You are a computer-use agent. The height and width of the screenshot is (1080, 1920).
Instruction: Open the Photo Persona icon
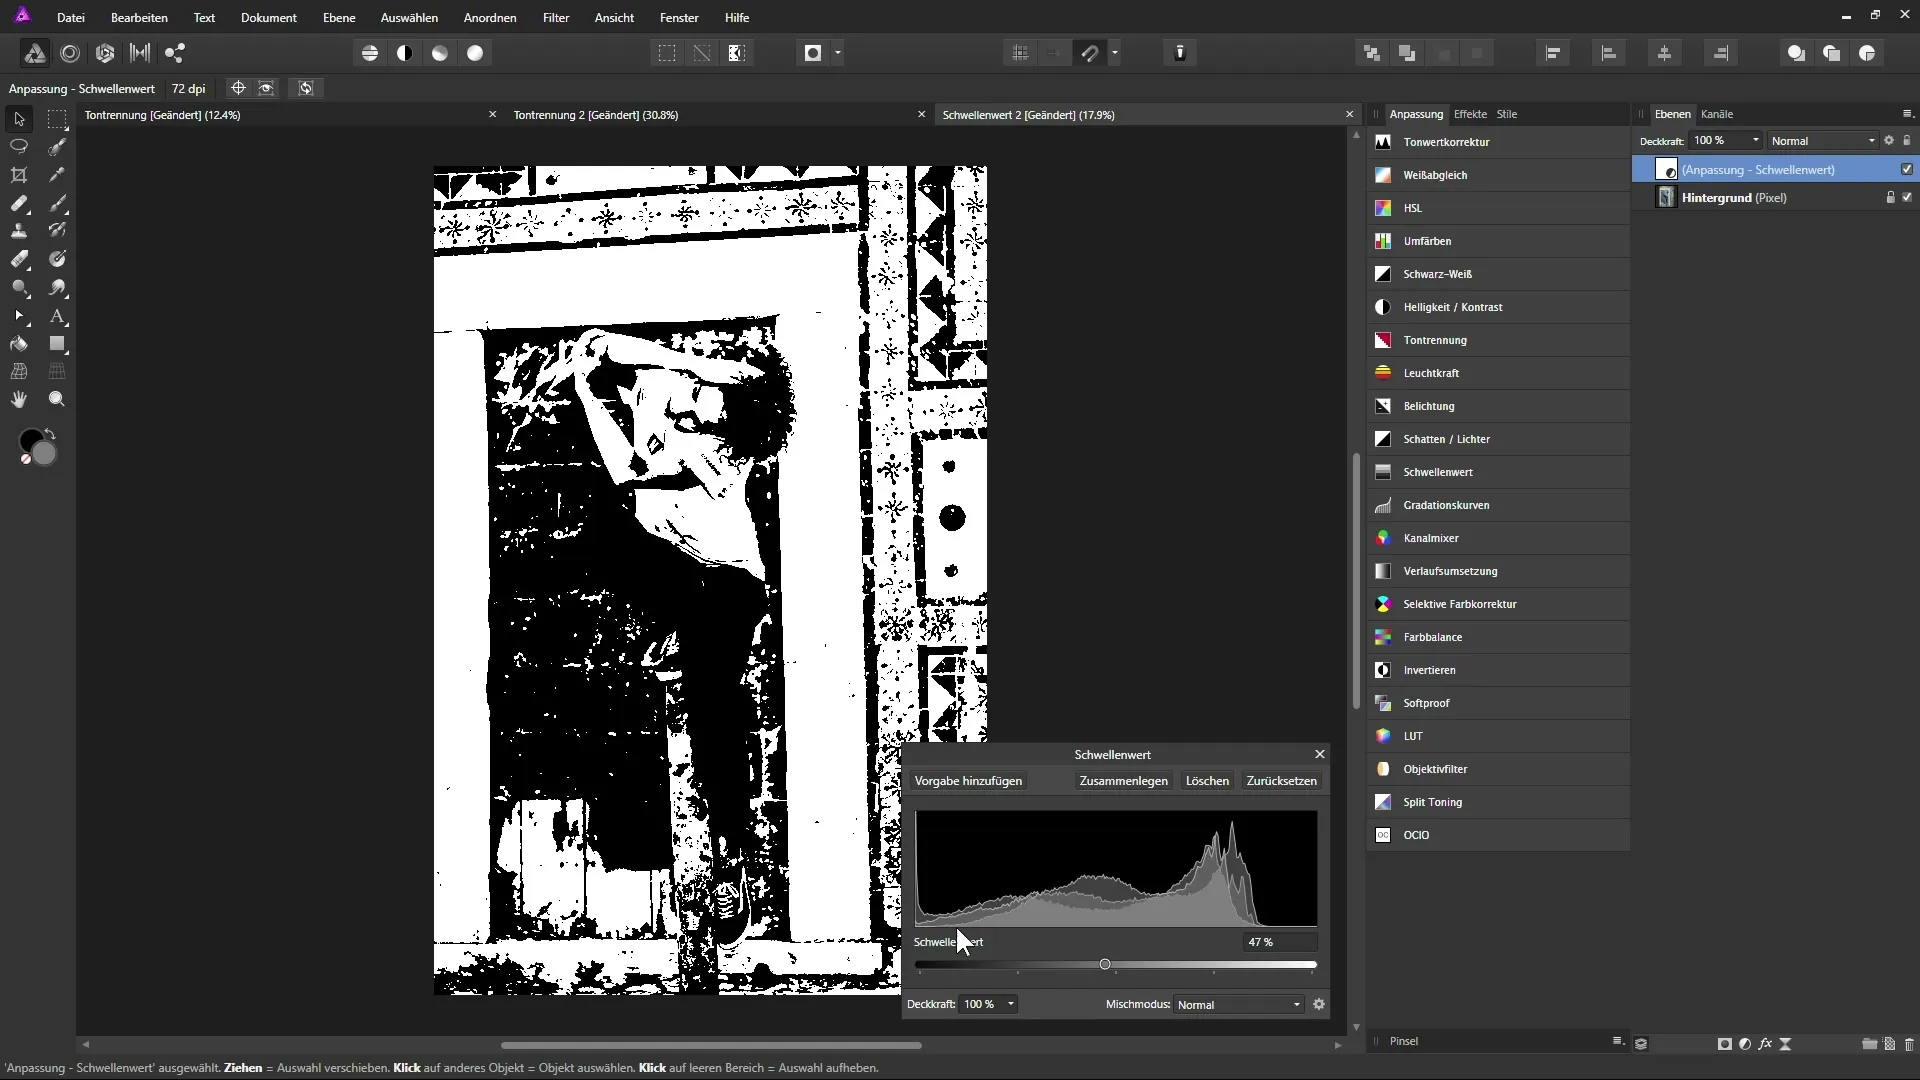pos(35,53)
